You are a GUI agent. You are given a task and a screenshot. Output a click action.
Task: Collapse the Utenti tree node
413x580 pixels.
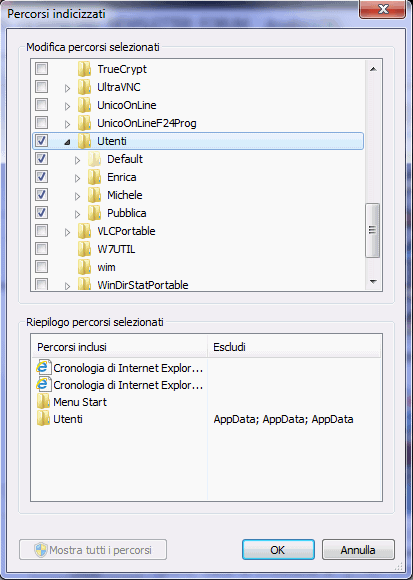[67, 142]
